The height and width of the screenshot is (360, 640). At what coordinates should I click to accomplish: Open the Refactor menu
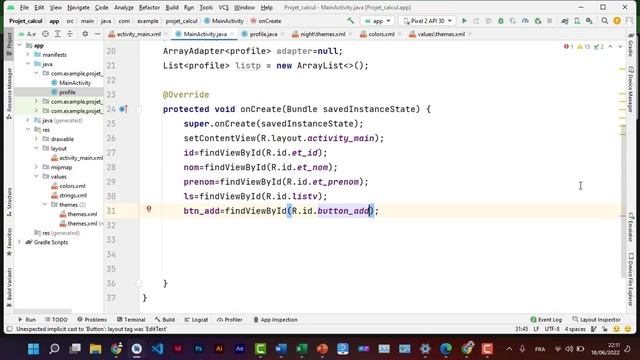pos(149,7)
